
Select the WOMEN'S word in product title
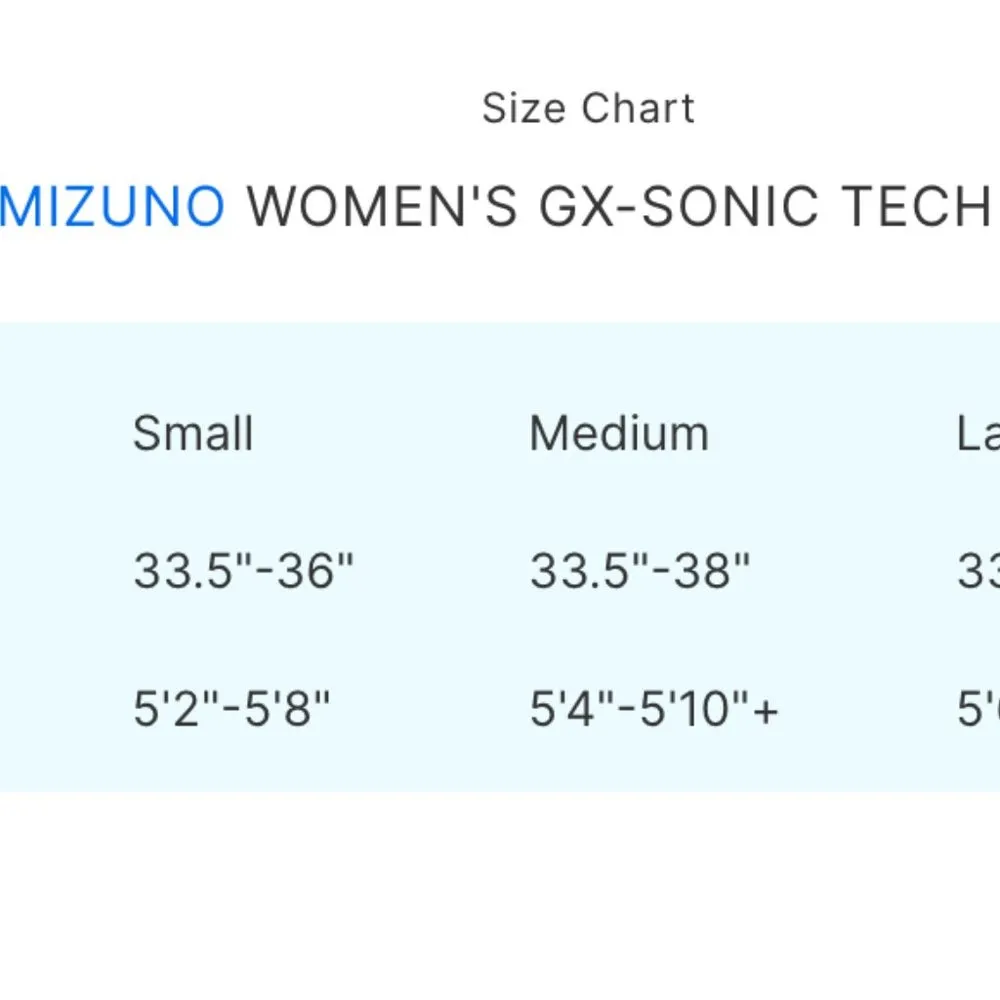383,206
